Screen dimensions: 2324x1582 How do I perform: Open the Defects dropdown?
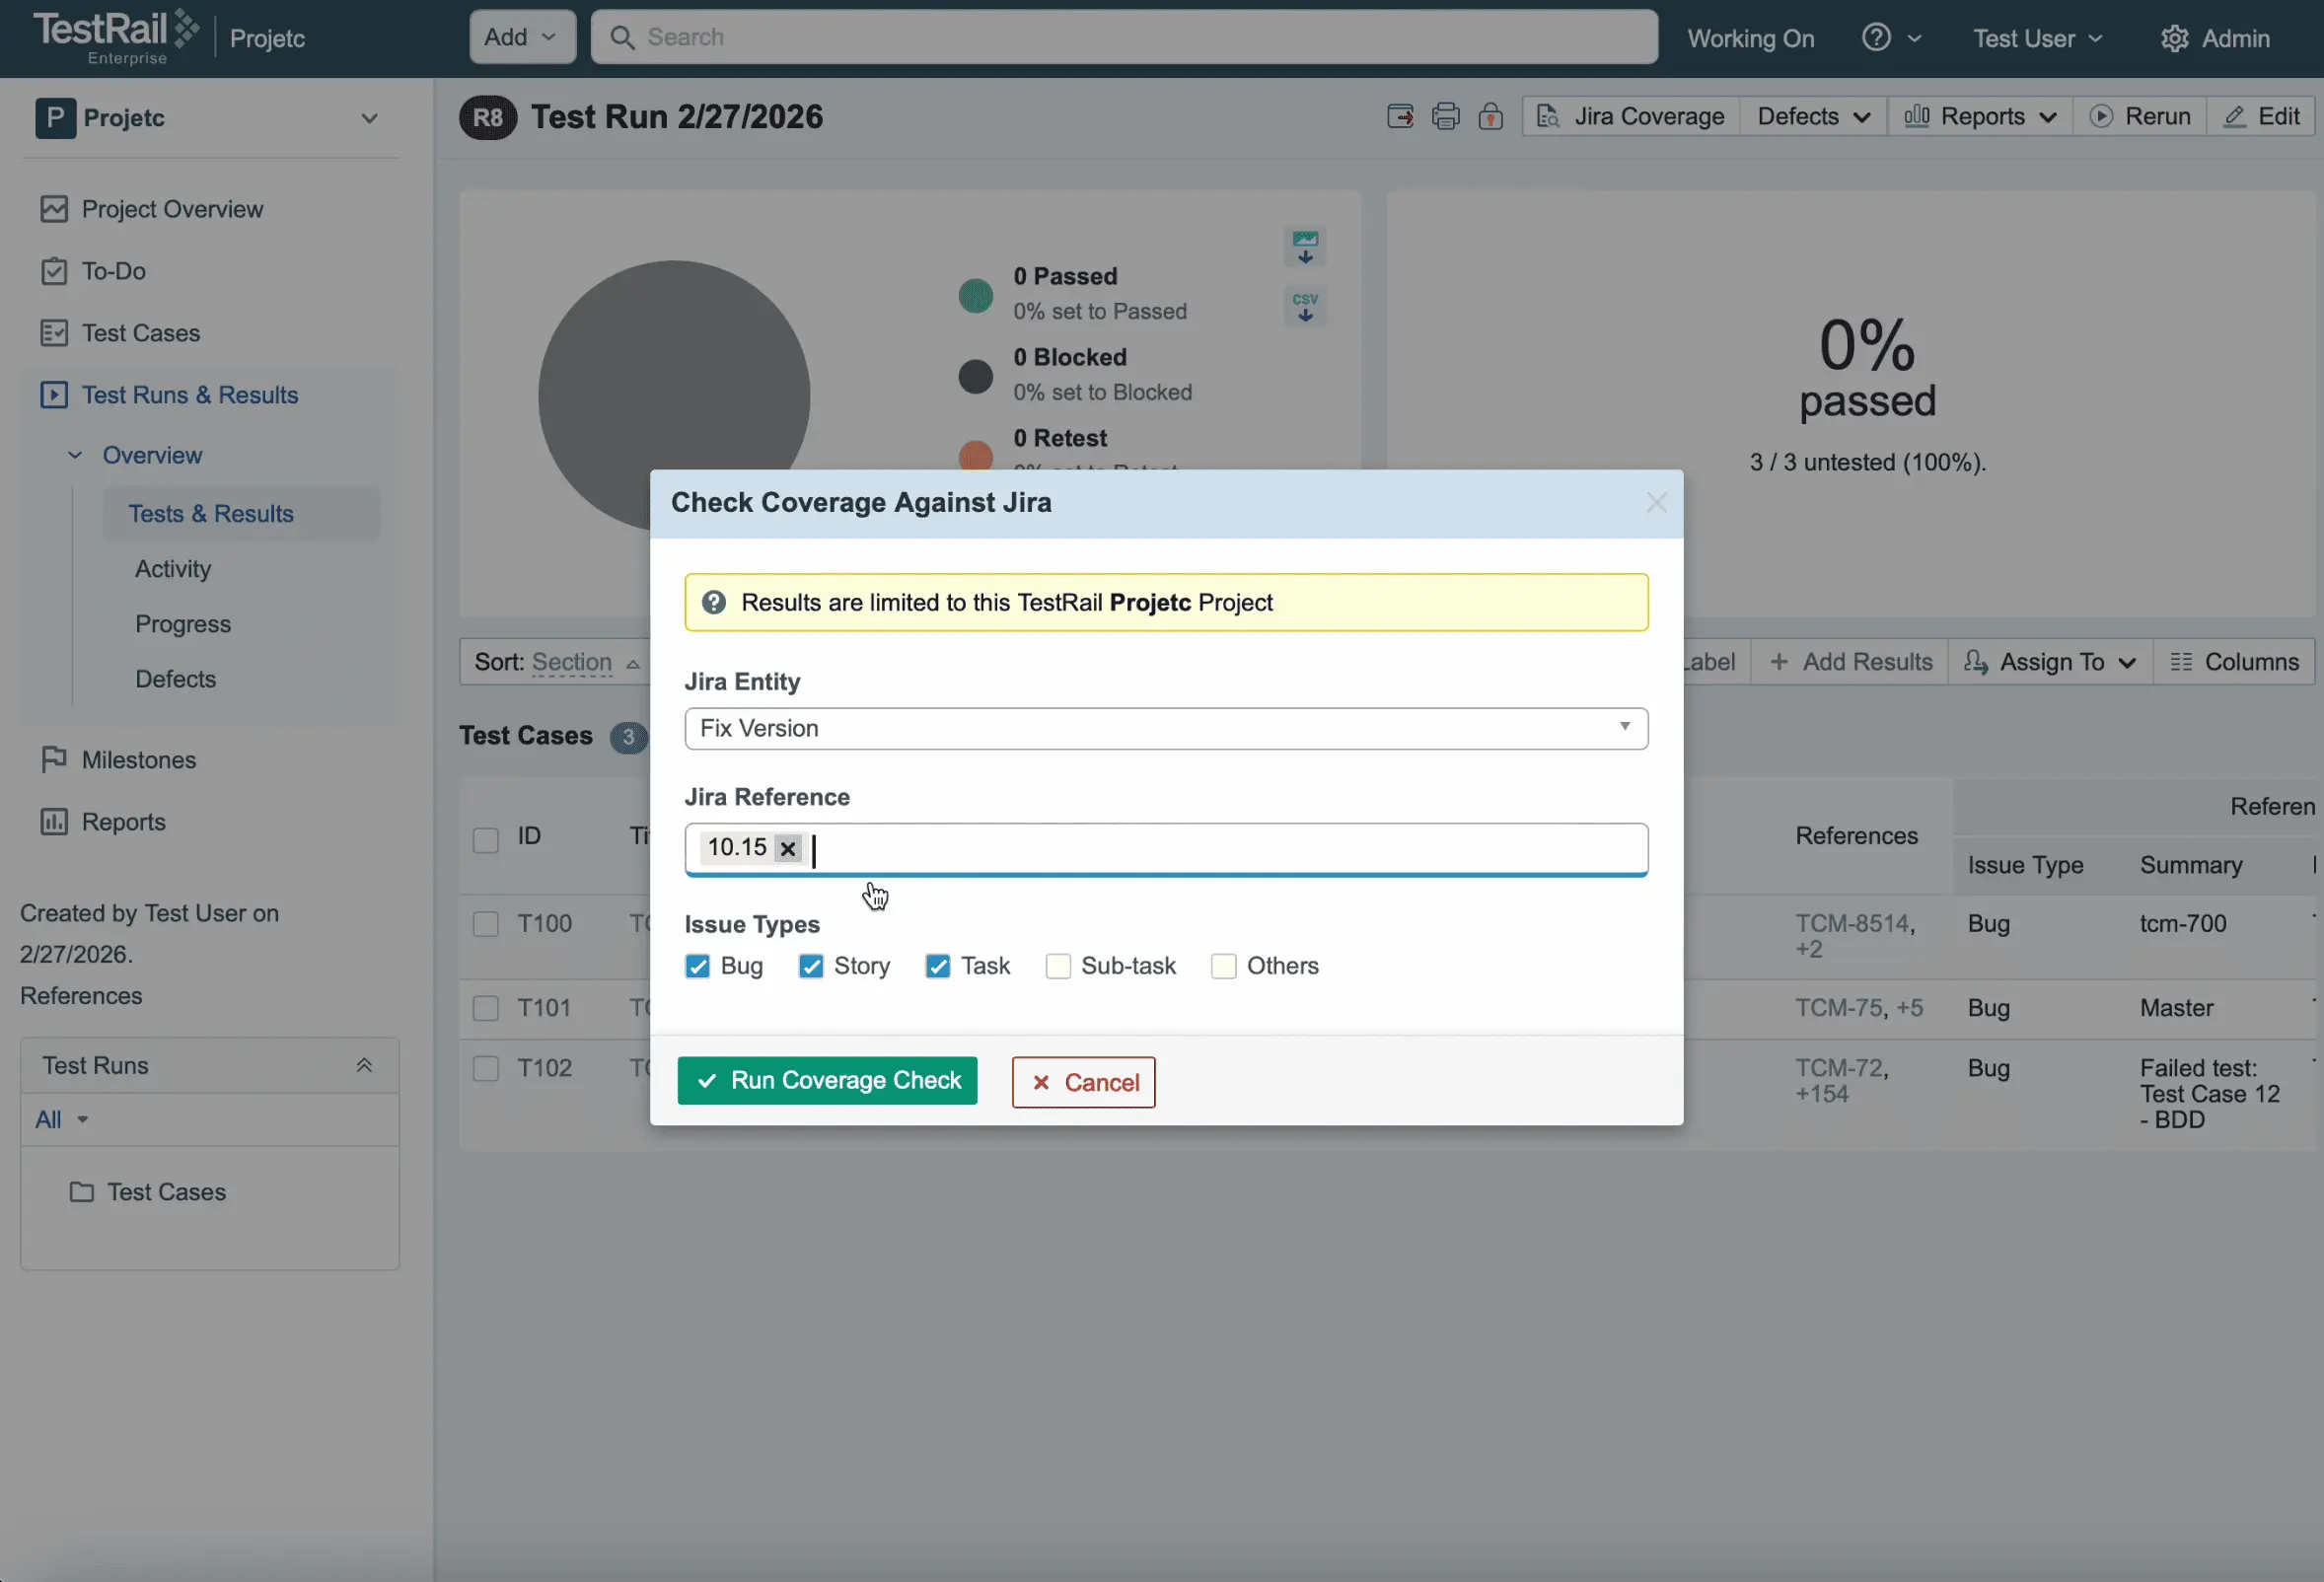(1813, 117)
